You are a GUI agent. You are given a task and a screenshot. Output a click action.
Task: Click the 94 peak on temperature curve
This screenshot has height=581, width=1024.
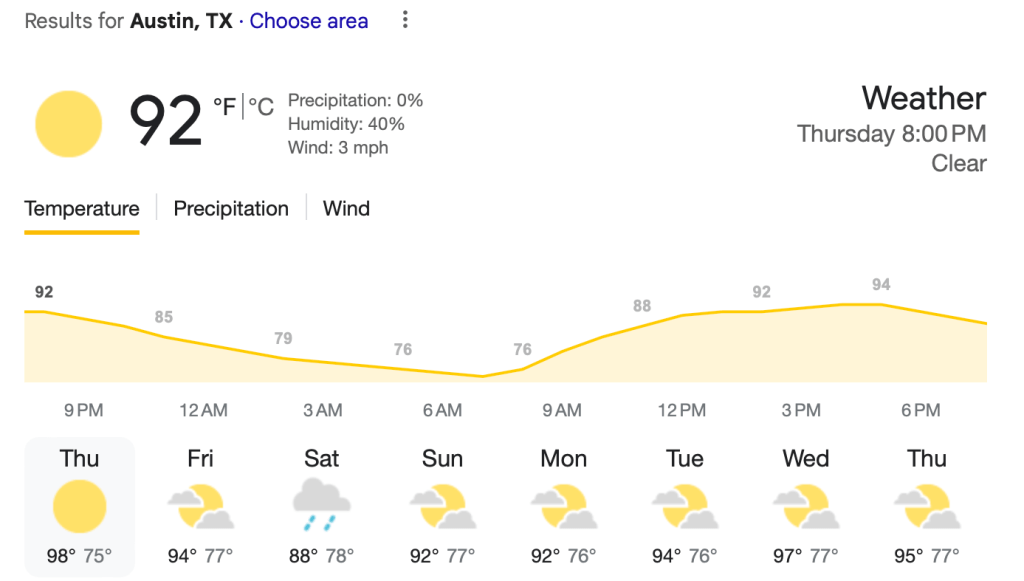[880, 304]
